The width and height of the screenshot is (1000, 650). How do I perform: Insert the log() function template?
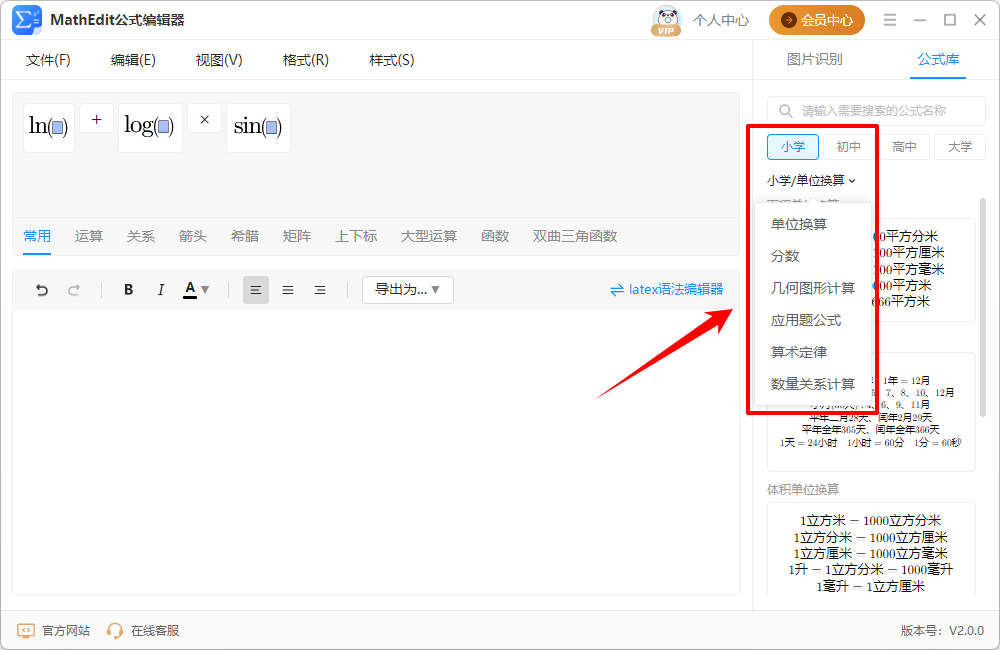click(x=150, y=128)
